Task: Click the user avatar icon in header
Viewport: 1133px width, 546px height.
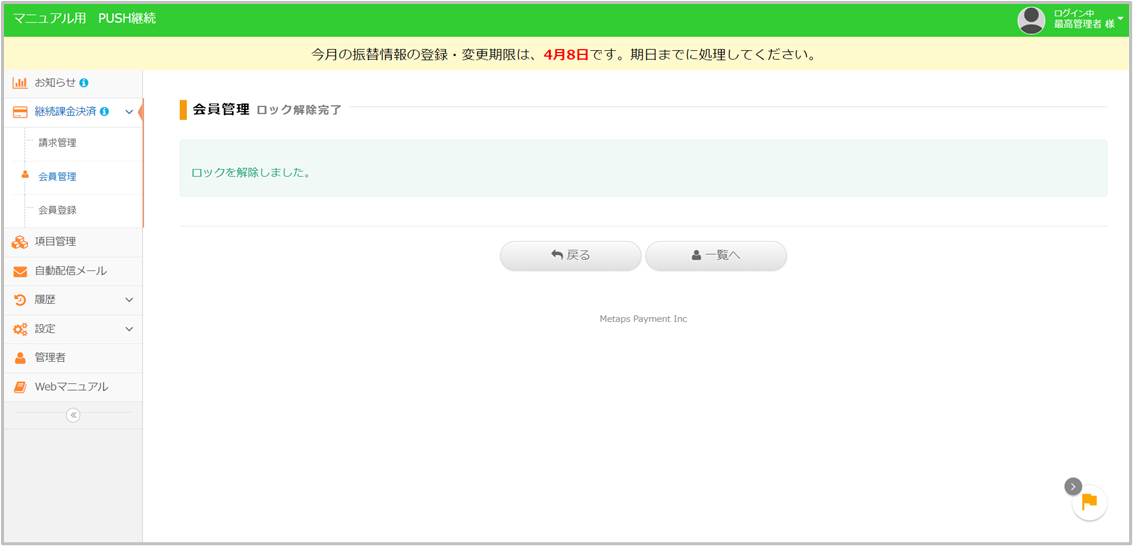Action: (1031, 20)
